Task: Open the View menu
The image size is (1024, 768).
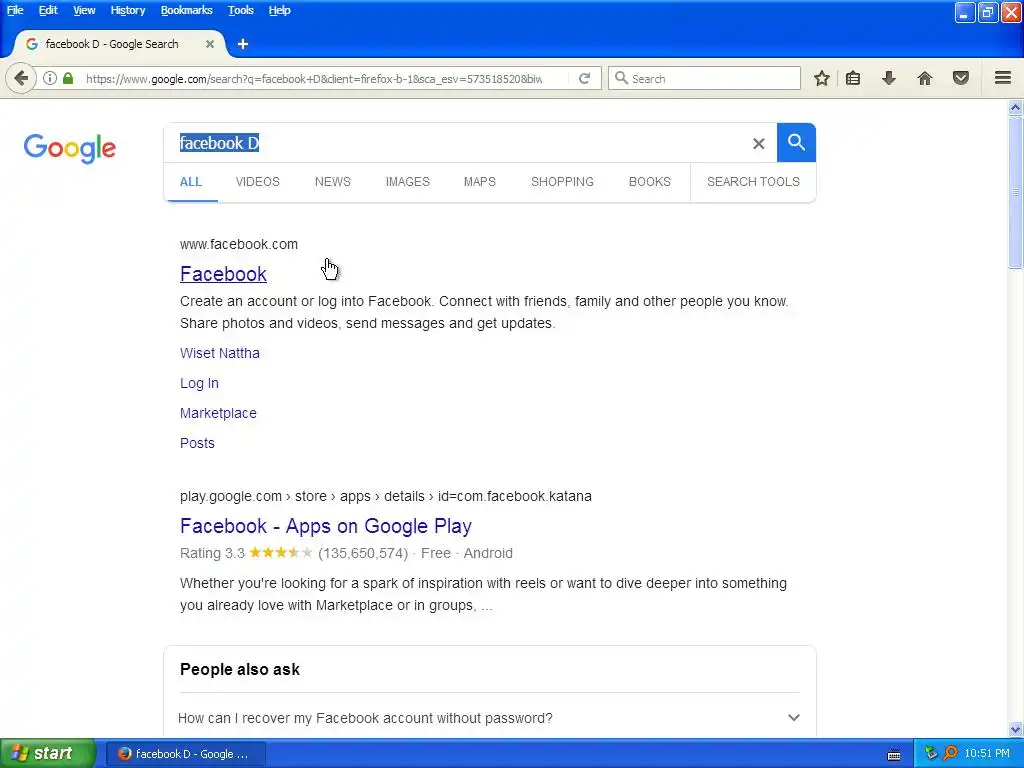Action: (x=84, y=10)
